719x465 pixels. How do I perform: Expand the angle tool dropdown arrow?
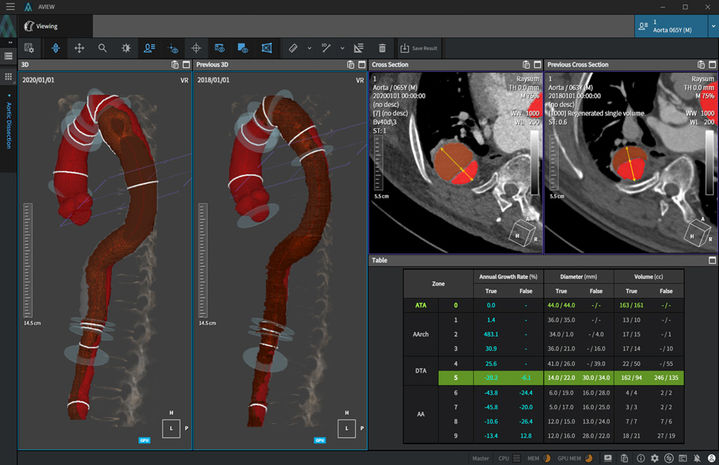(x=342, y=48)
